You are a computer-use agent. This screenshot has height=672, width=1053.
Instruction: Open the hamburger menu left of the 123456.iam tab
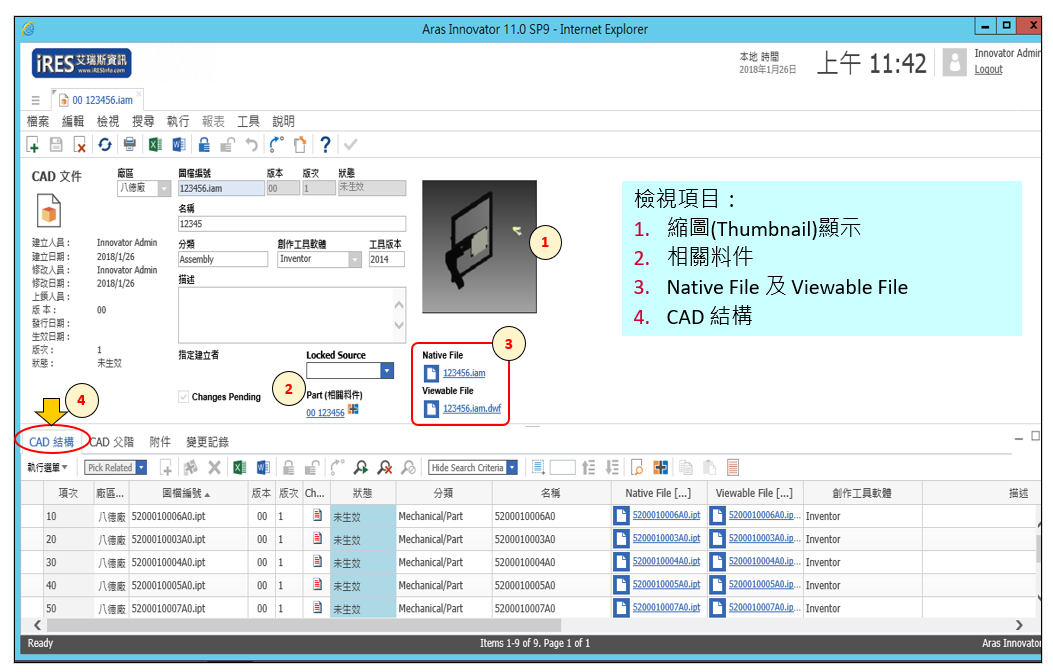[x=36, y=101]
